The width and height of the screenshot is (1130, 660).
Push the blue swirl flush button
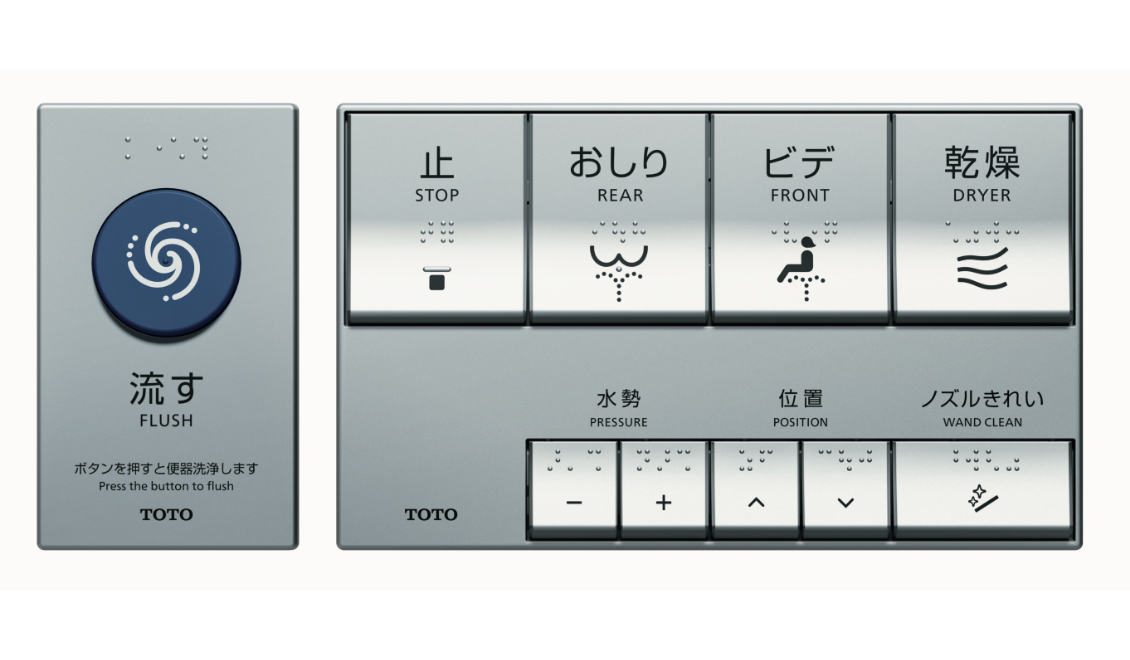pyautogui.click(x=166, y=262)
